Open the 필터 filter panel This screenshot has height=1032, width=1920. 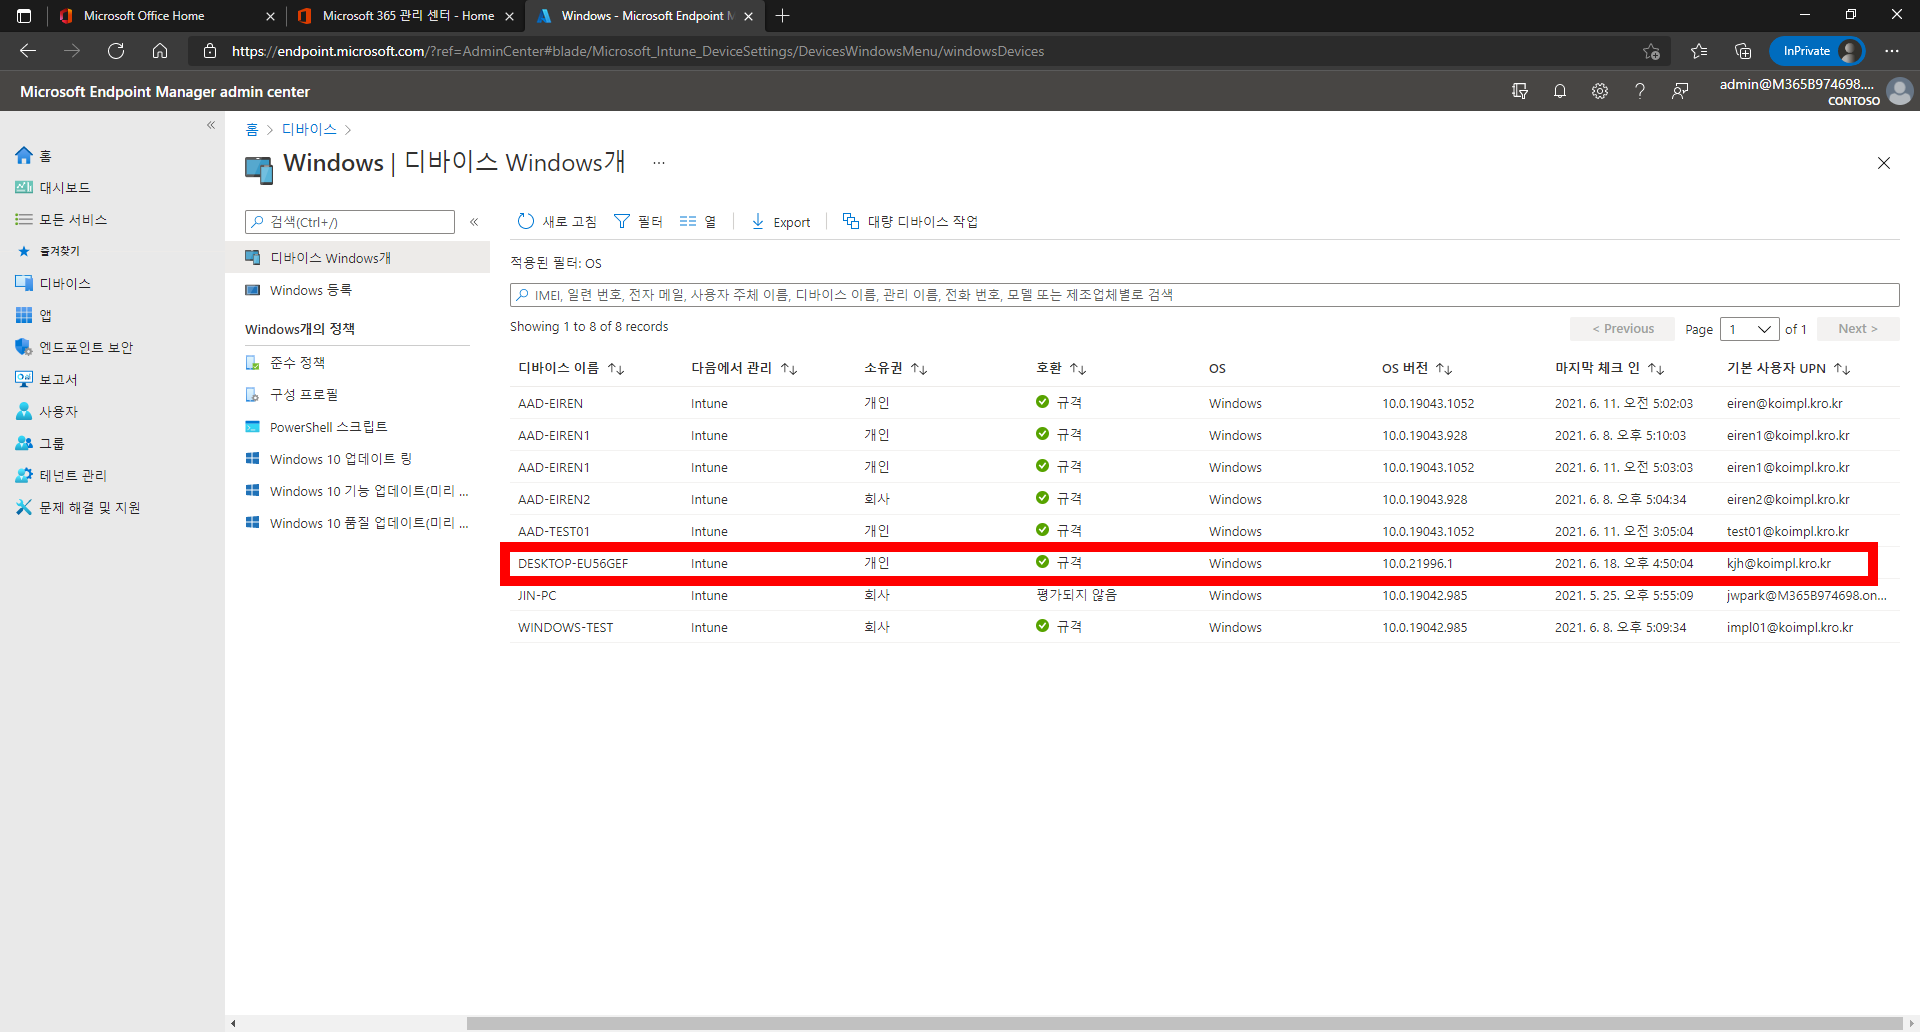click(638, 222)
